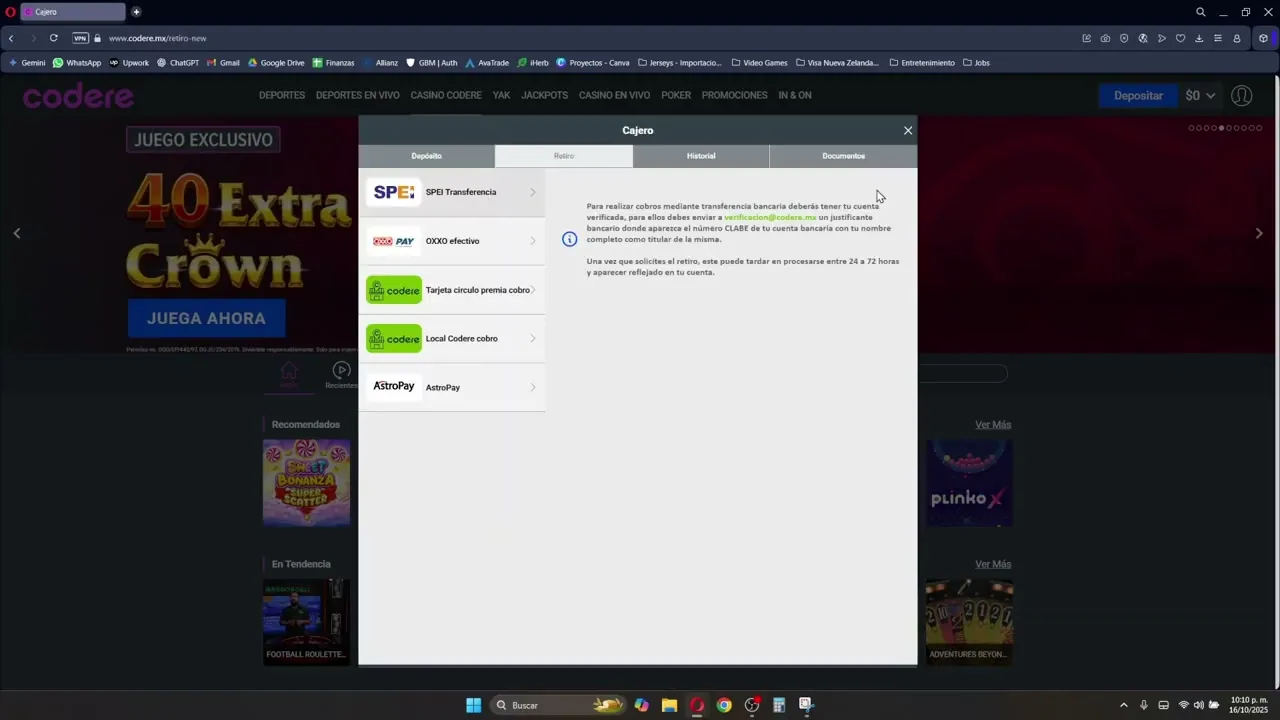Open a new browser tab
This screenshot has height=720, width=1280.
click(136, 12)
